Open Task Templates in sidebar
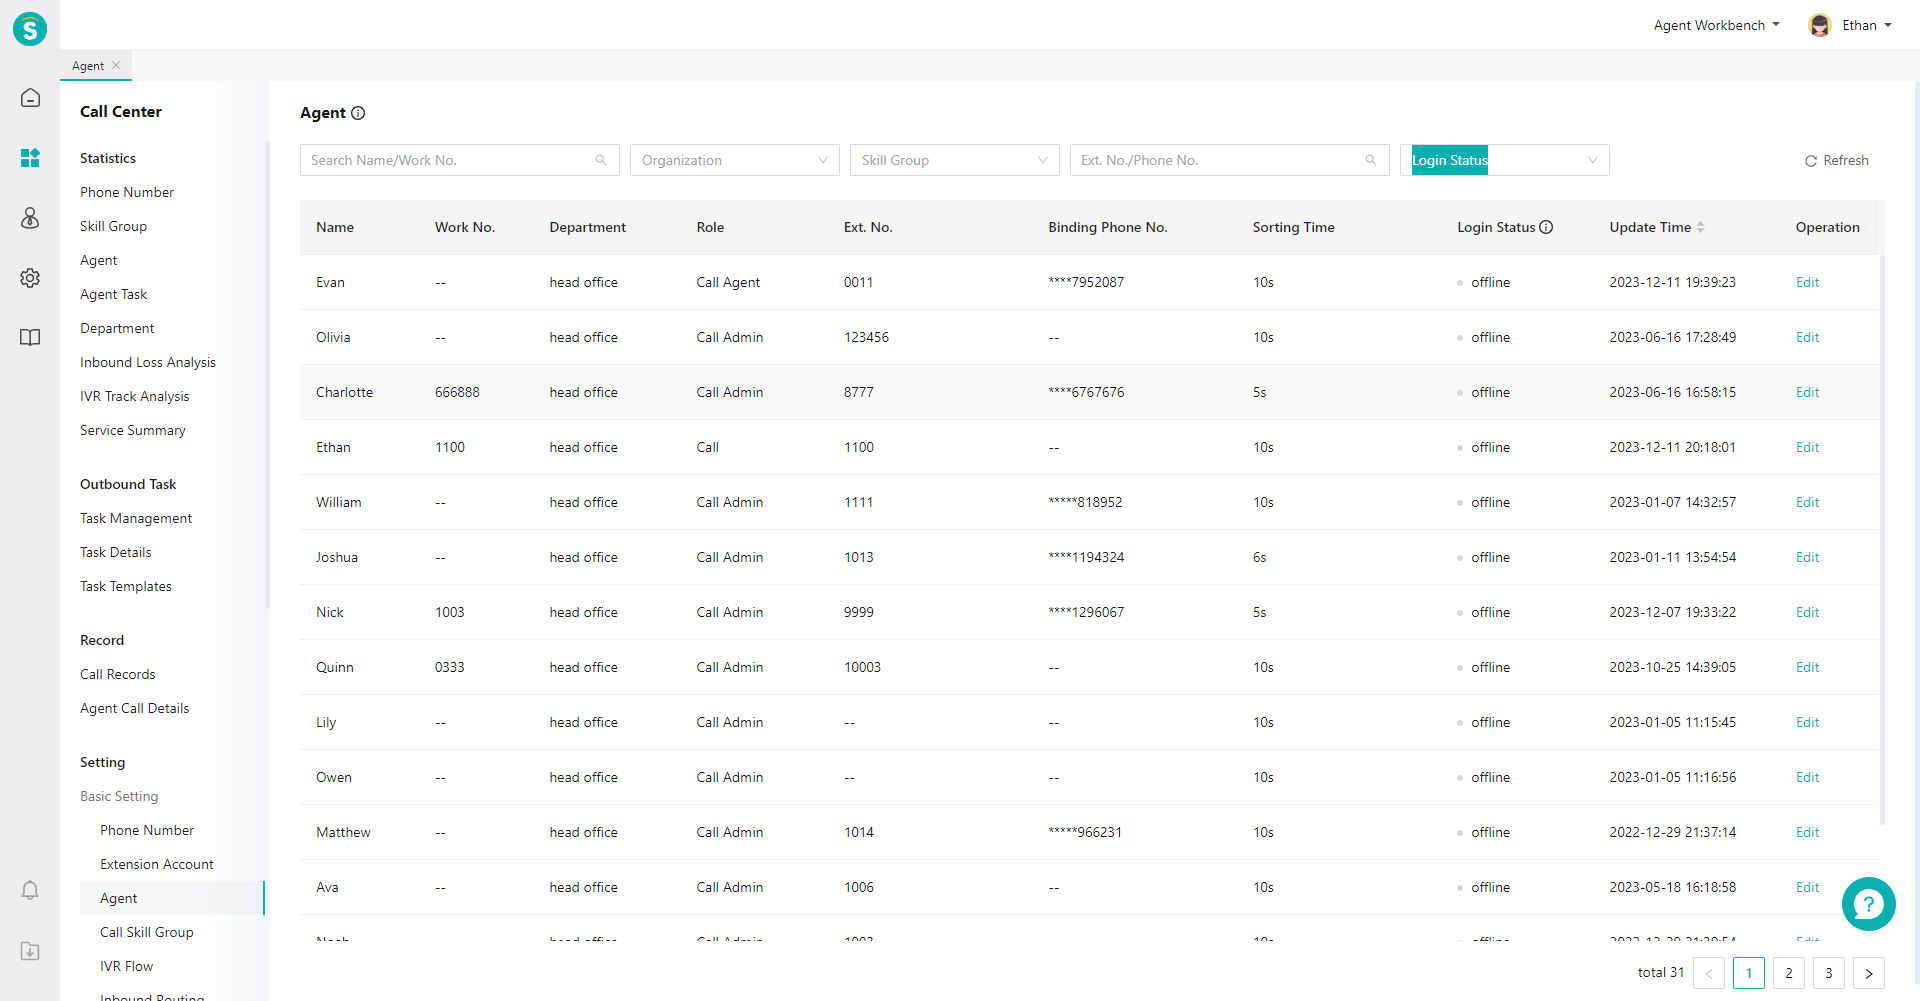Viewport: 1920px width, 1001px height. click(126, 586)
